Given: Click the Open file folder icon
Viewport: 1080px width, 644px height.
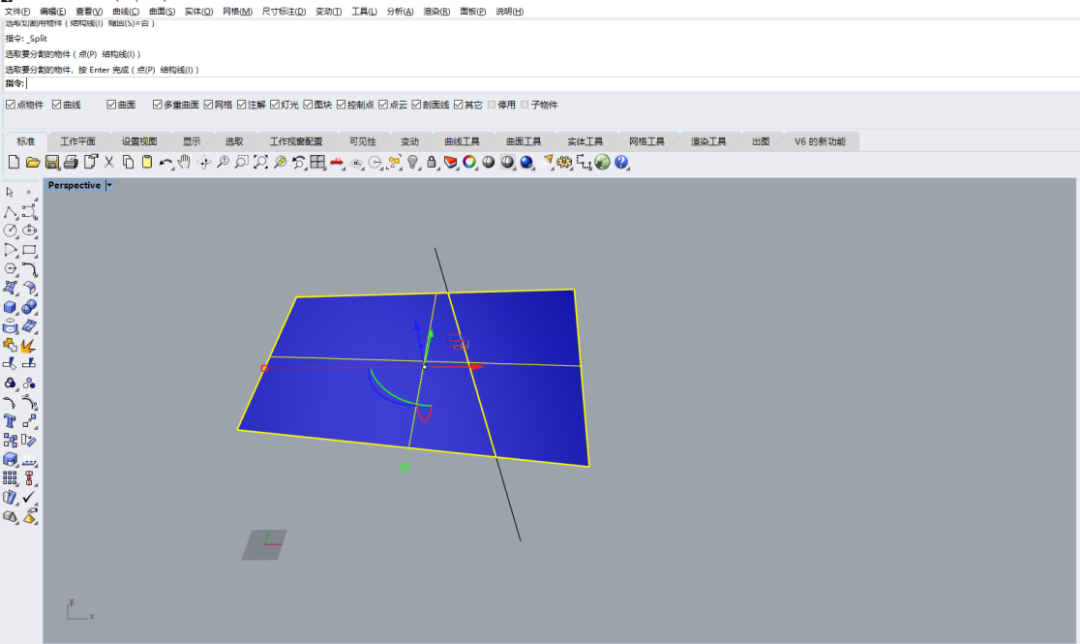Looking at the screenshot, I should (32, 162).
